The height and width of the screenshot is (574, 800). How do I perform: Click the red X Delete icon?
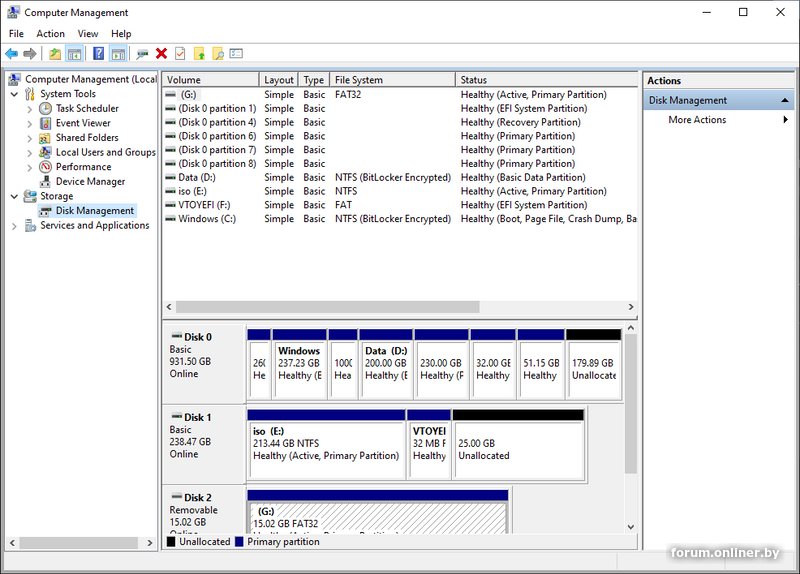click(161, 54)
